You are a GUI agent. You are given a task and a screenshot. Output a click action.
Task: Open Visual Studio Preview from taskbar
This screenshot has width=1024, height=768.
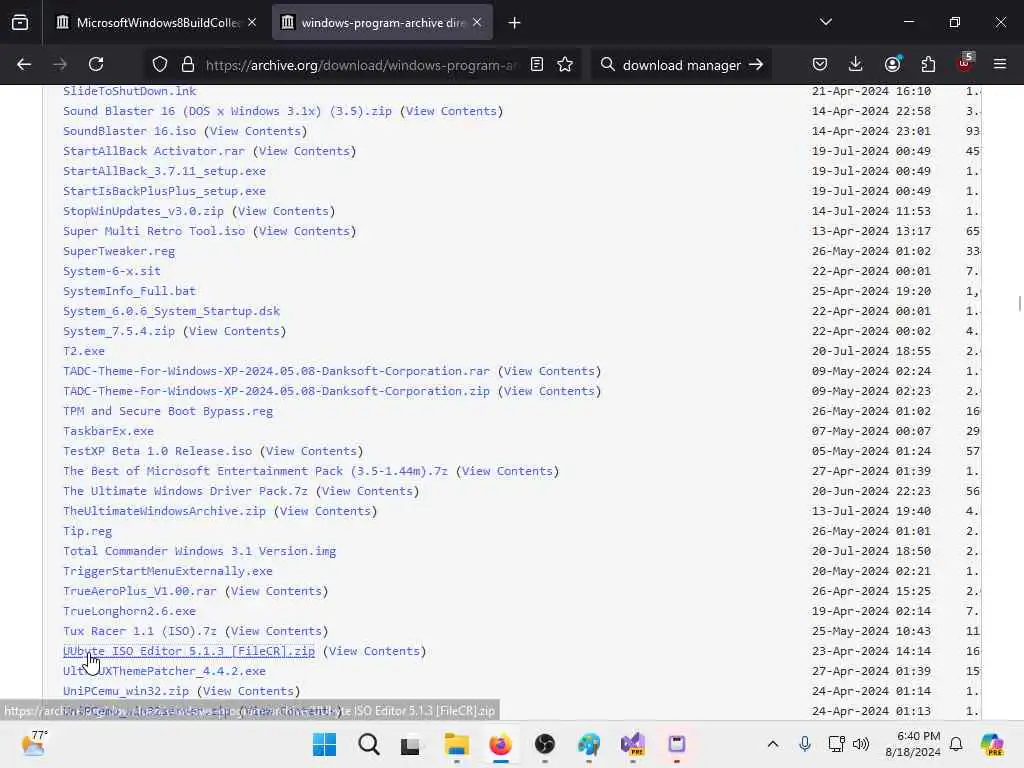point(632,744)
